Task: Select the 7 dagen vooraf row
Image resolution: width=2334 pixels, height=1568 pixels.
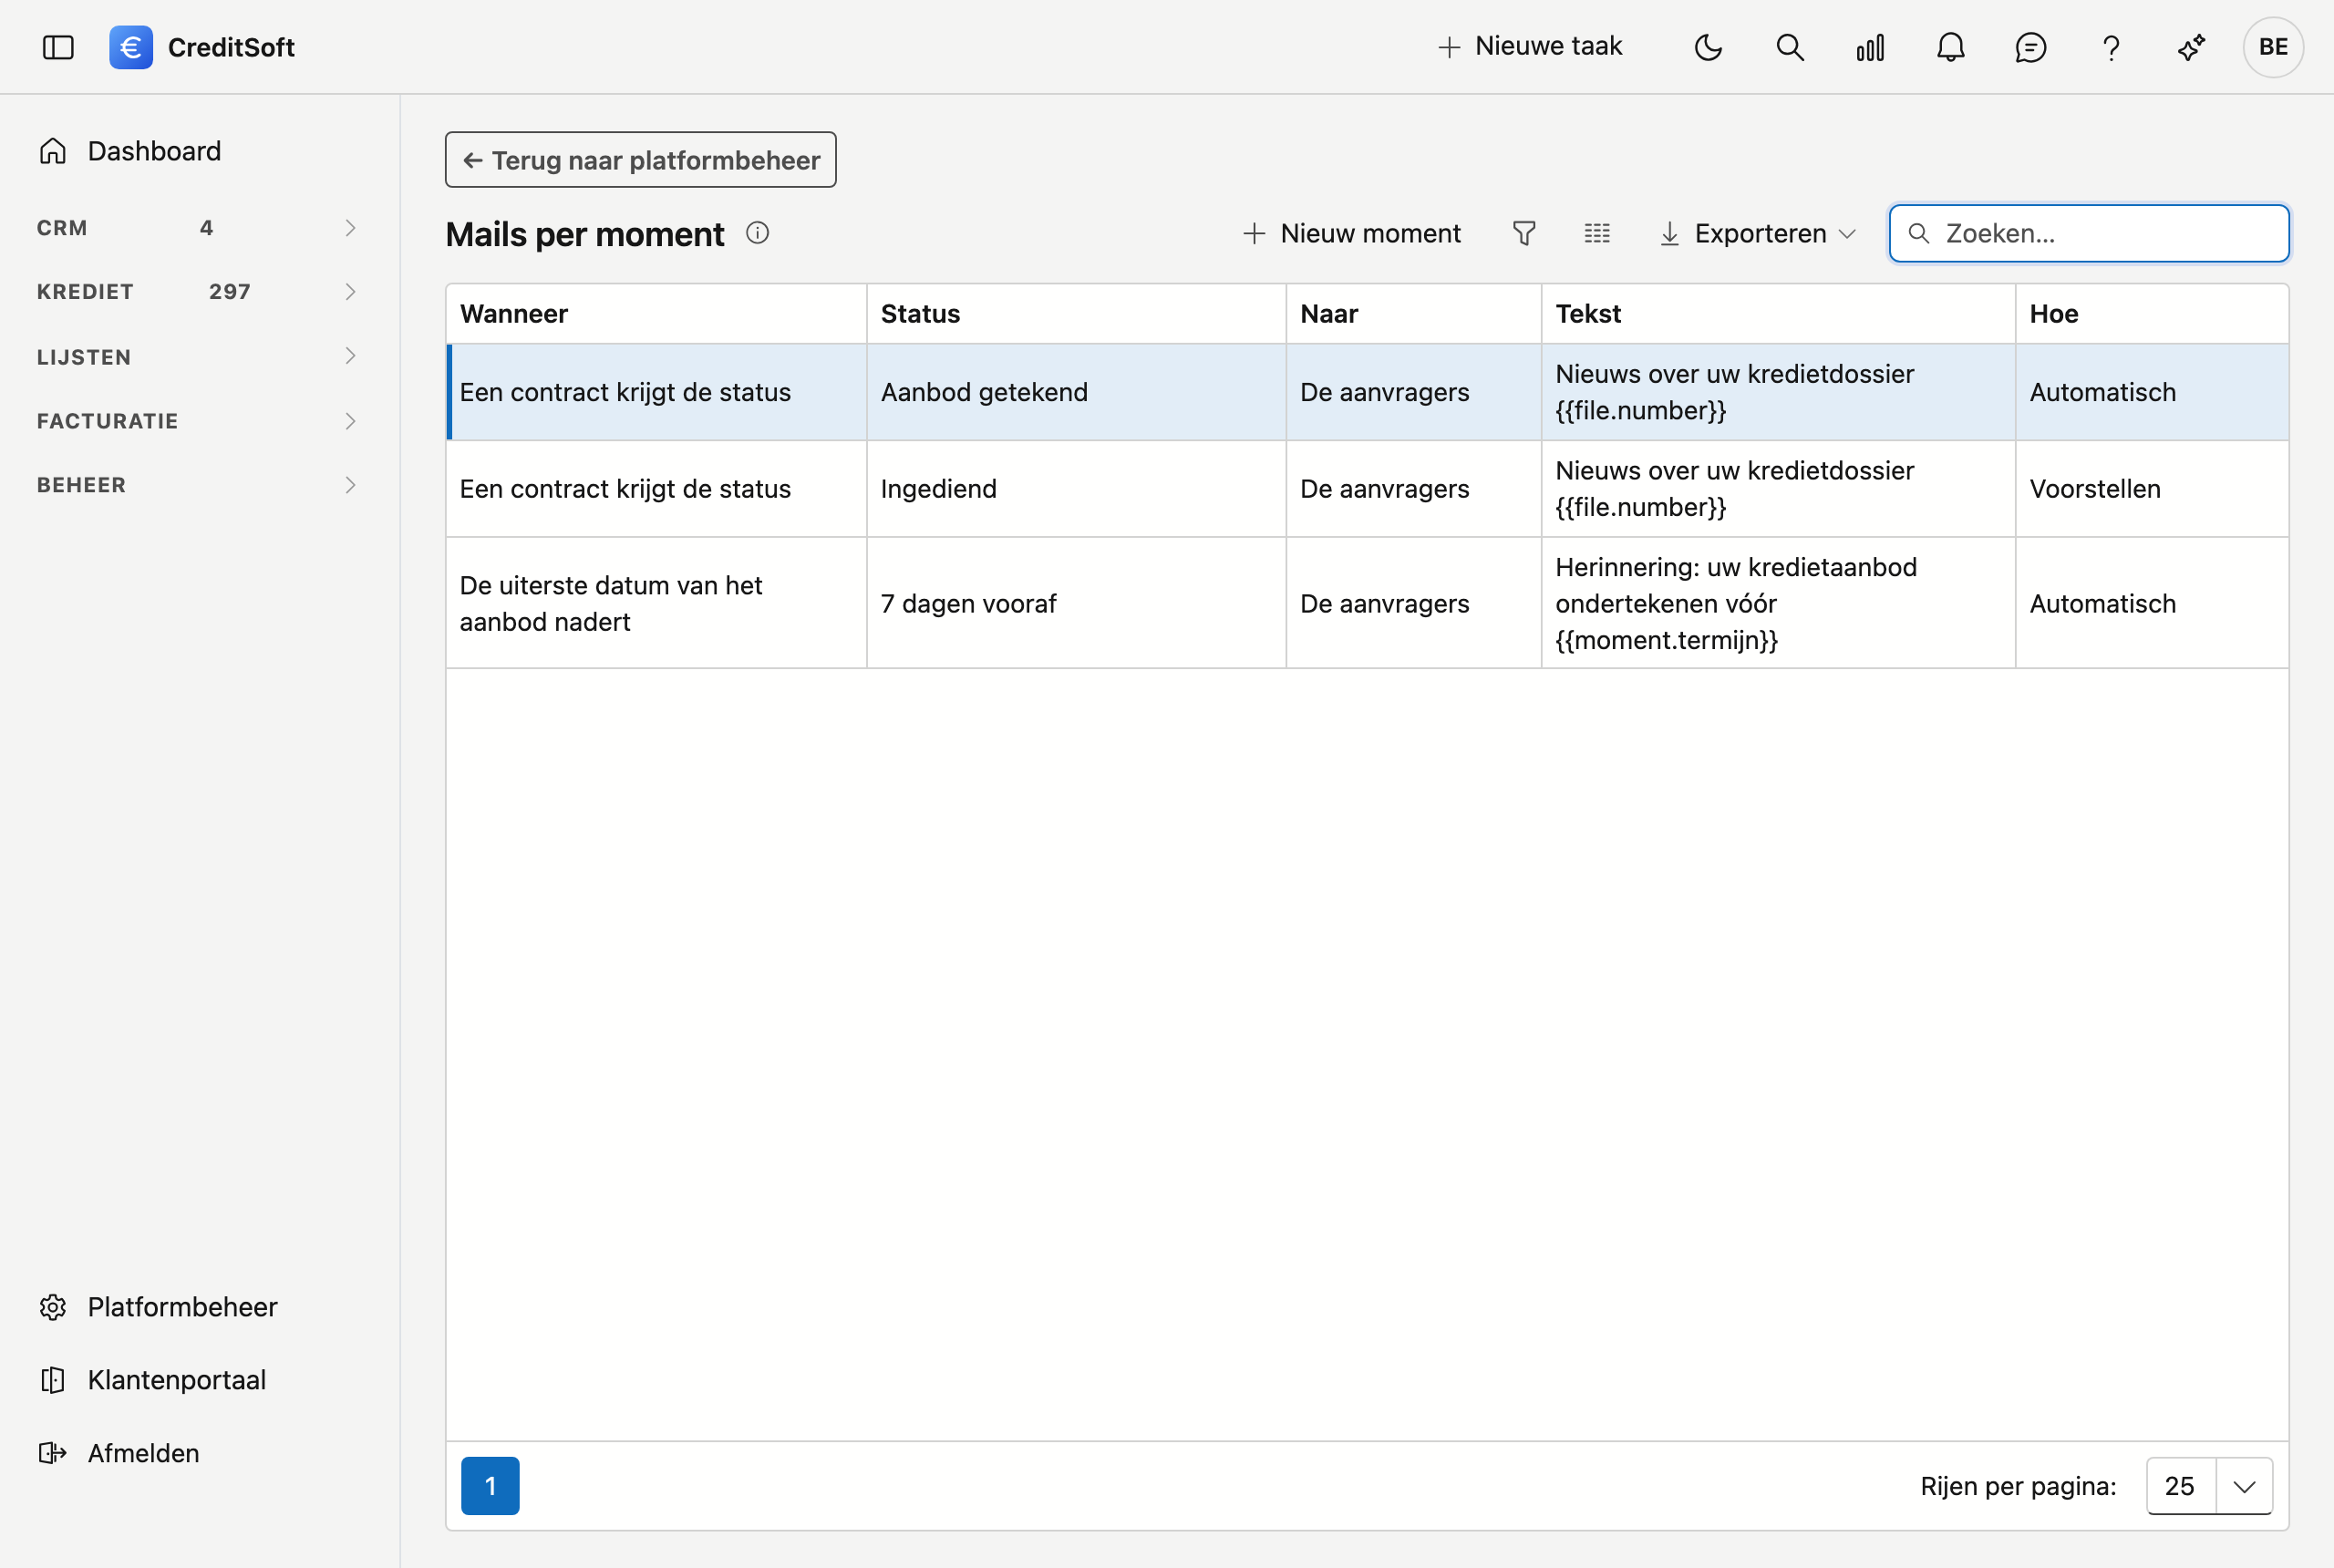Action: [1367, 603]
